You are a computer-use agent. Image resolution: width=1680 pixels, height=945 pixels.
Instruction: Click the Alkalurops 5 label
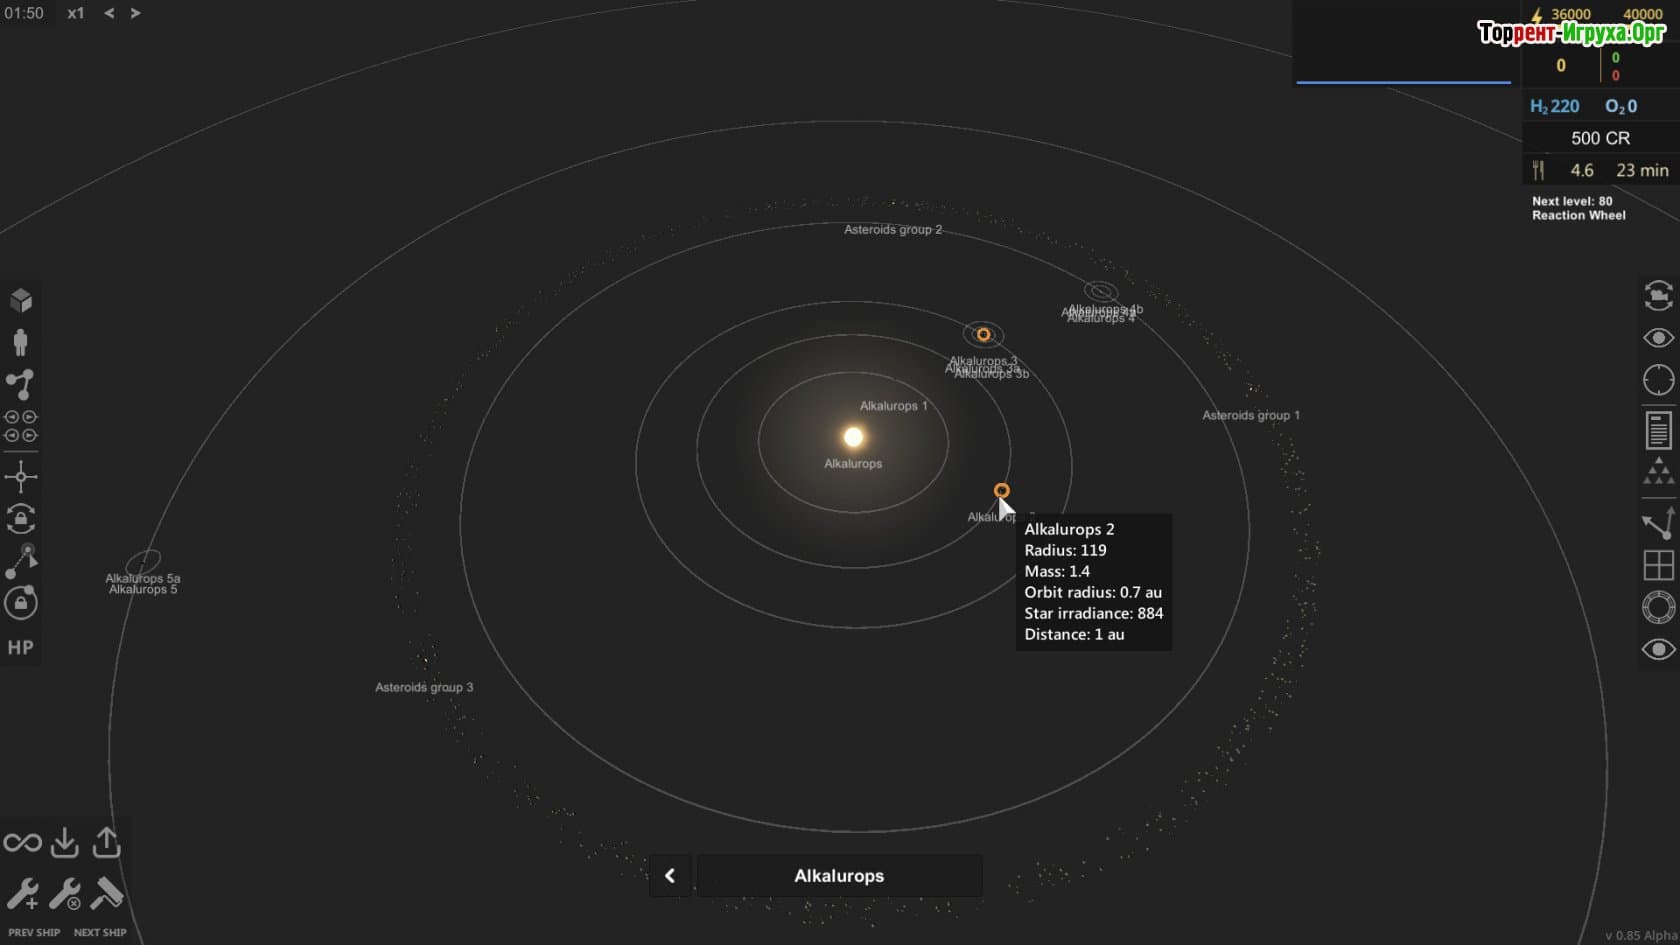[x=143, y=590]
